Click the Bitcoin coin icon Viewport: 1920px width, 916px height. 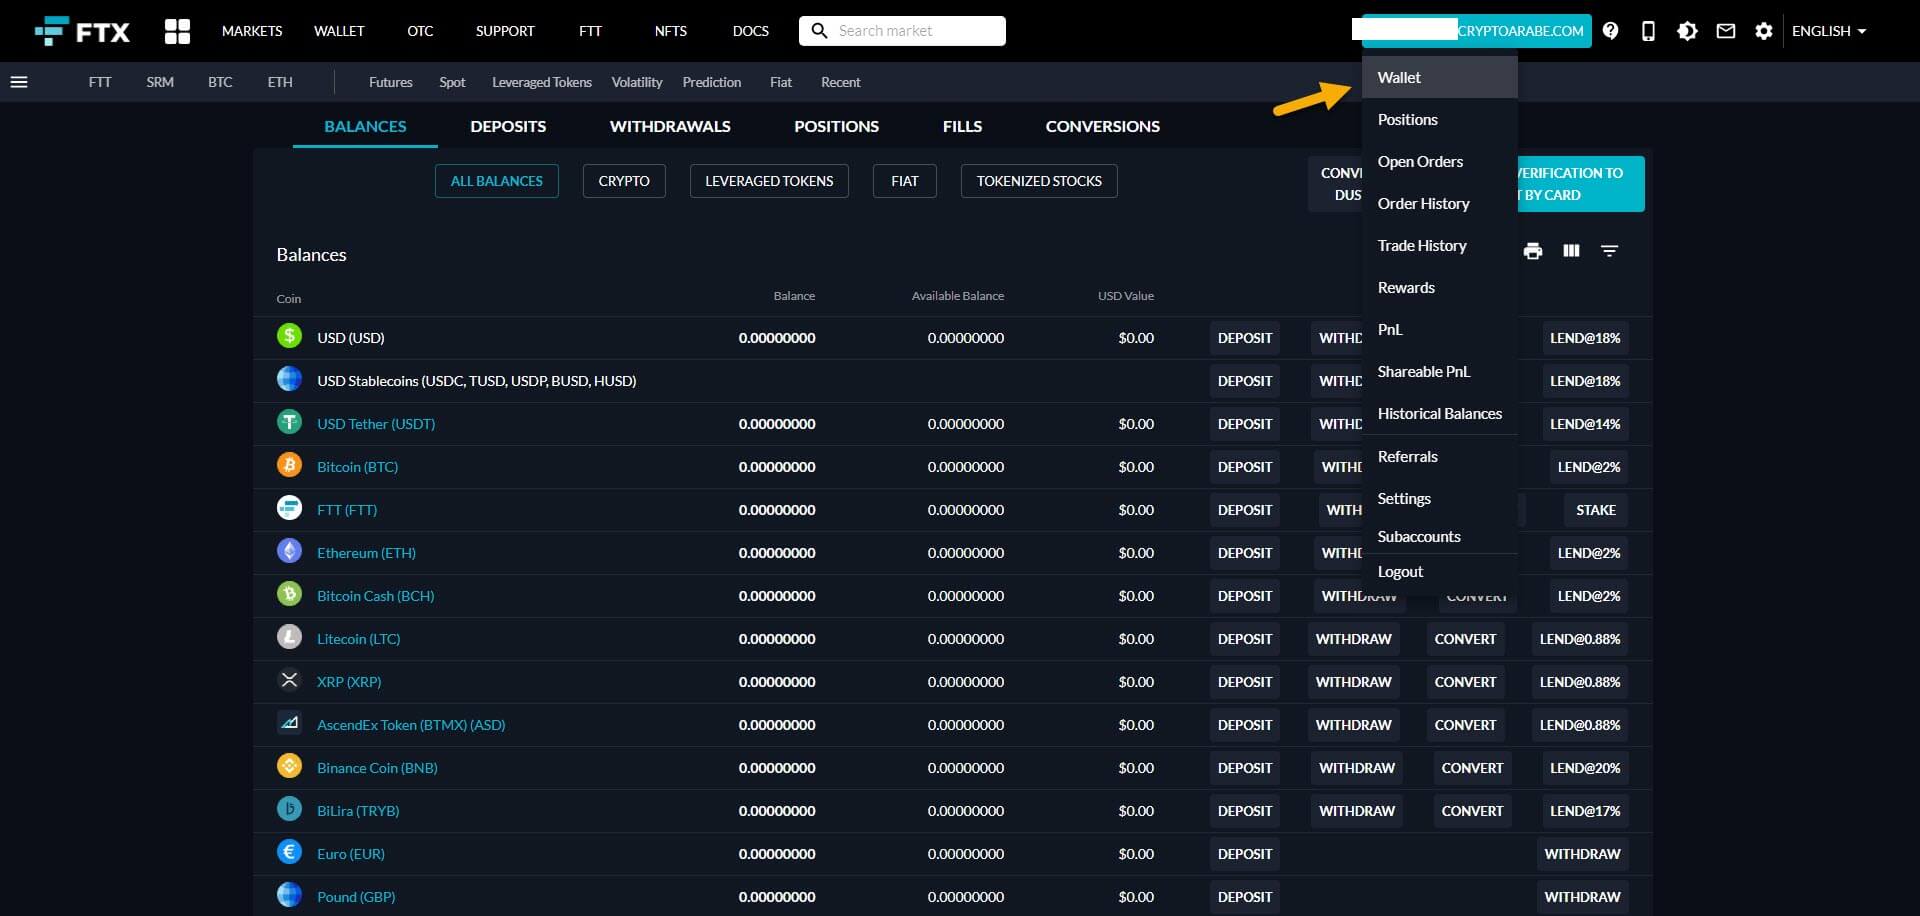289,465
